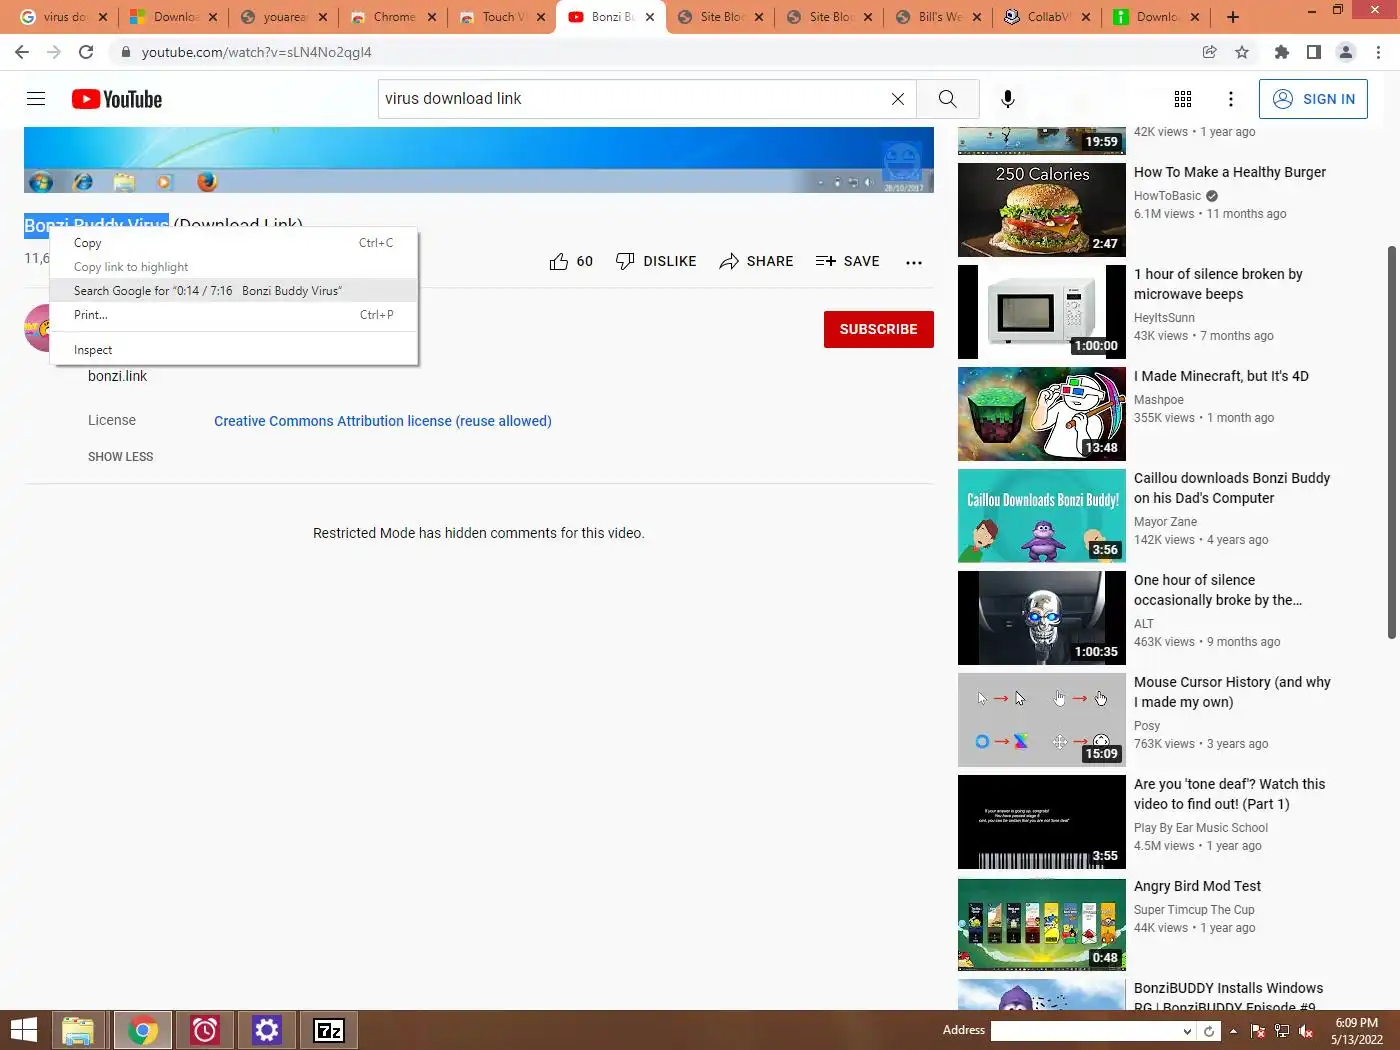Open BonziBUDDY Installs Windows video title
The width and height of the screenshot is (1400, 1050).
click(x=1228, y=997)
